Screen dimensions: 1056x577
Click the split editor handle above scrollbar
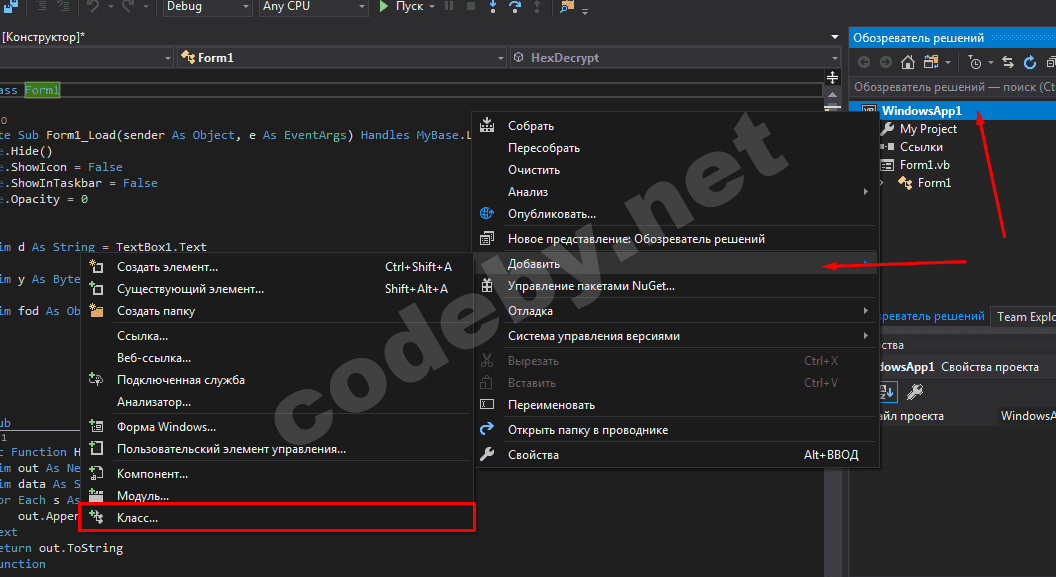tap(832, 77)
